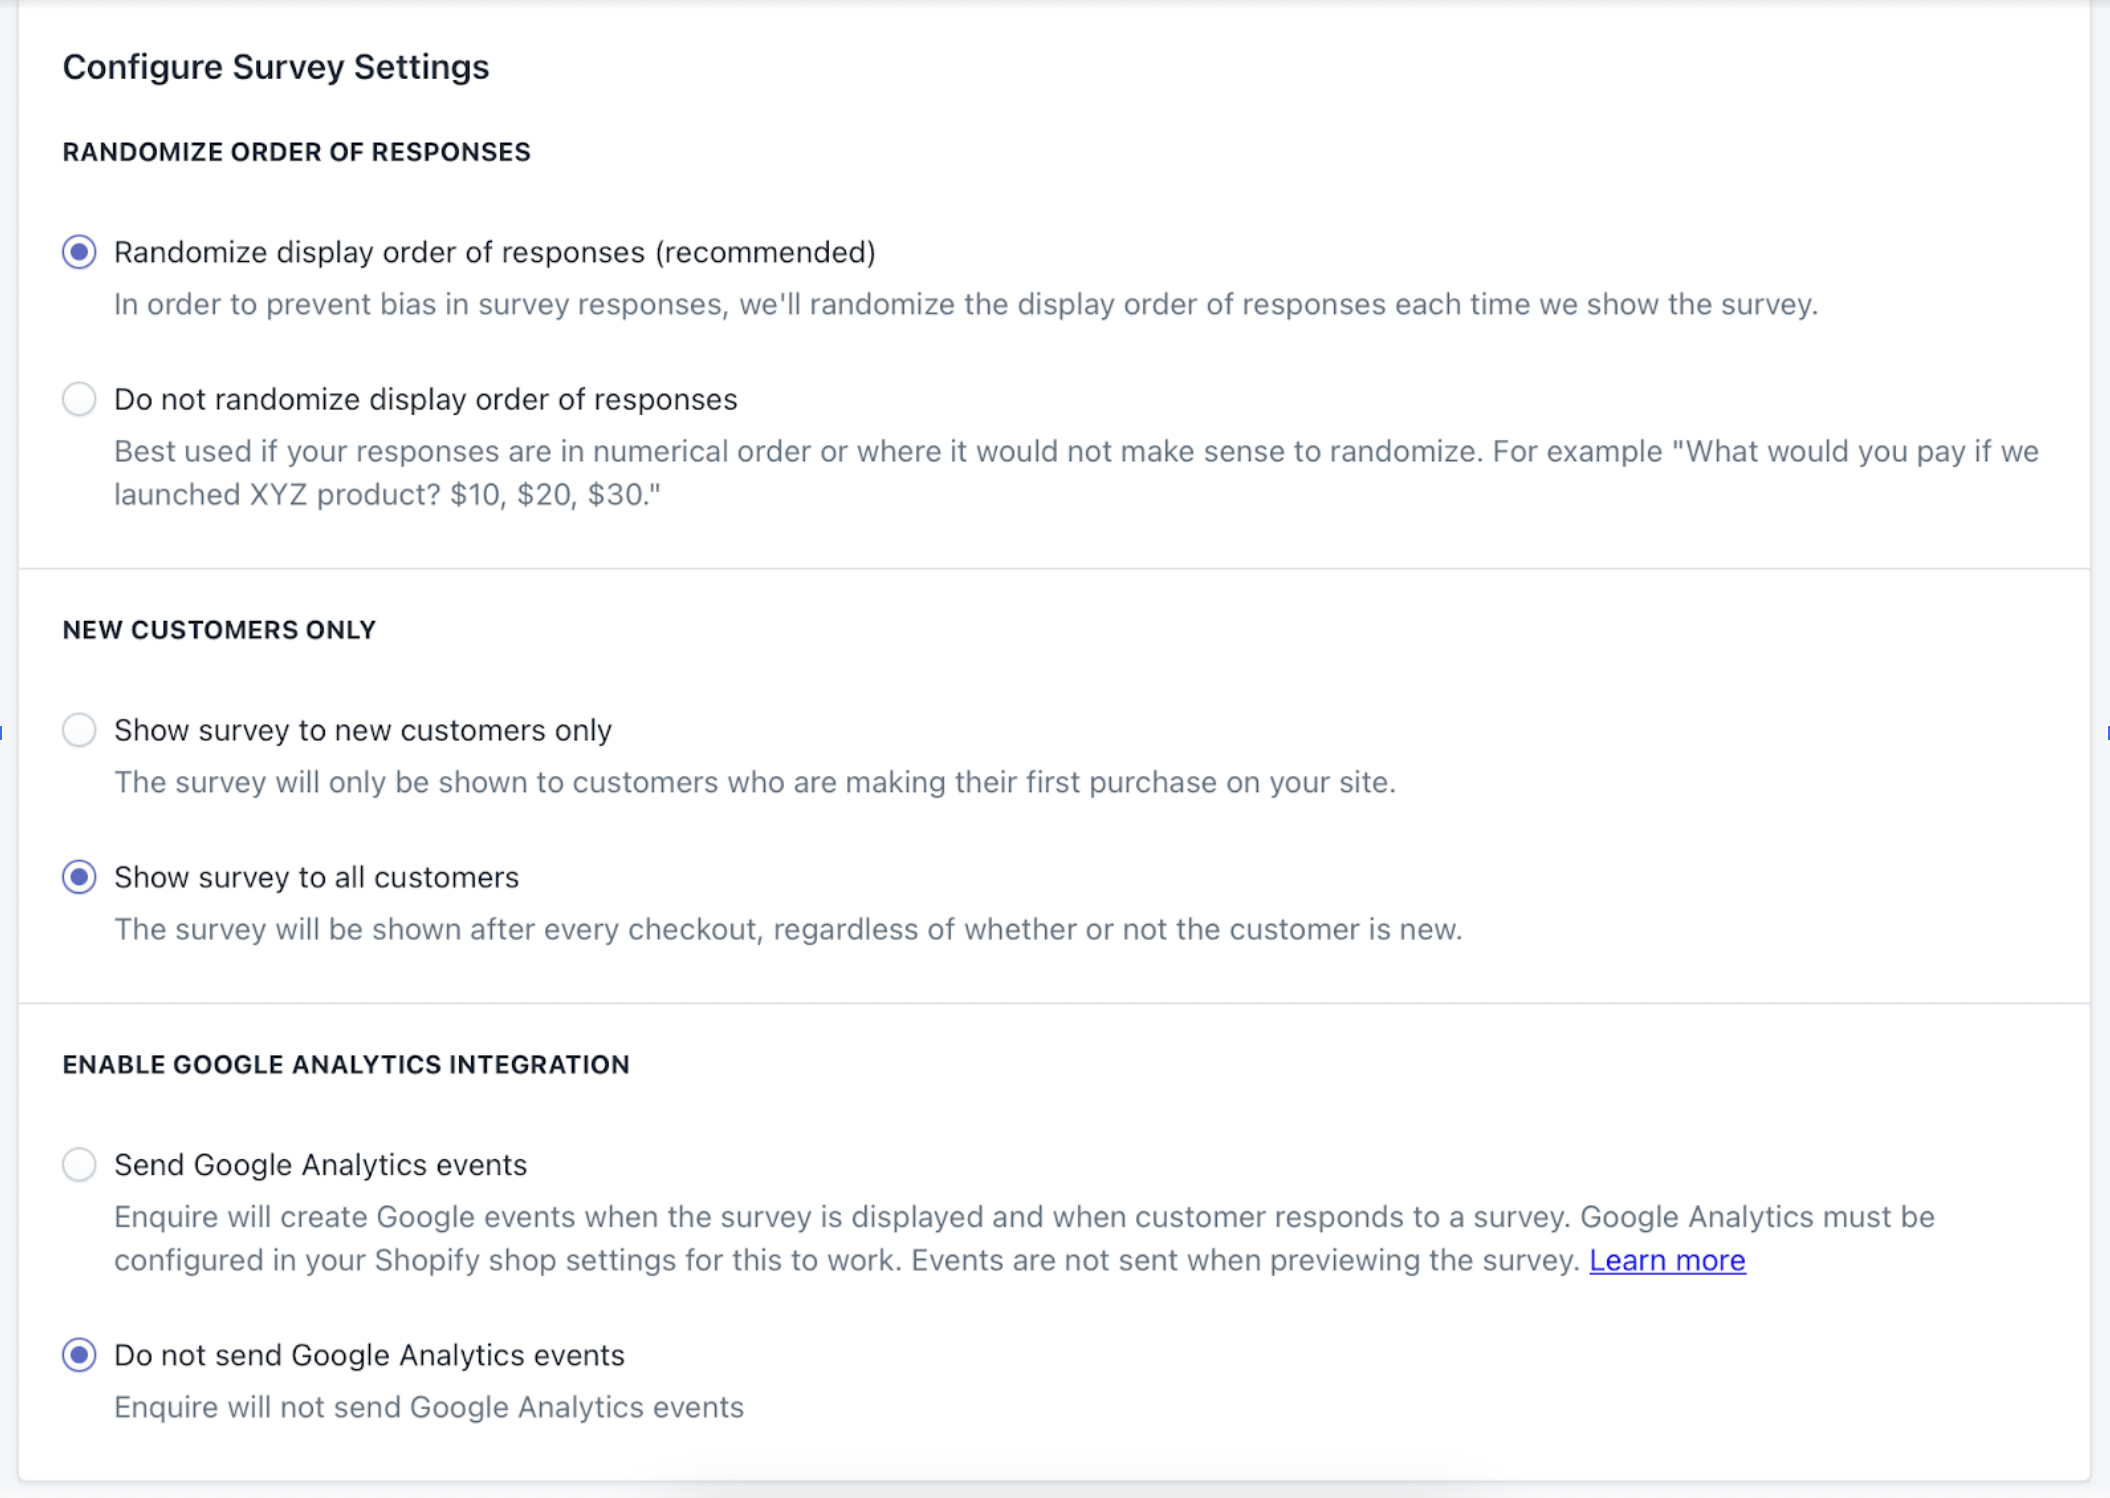Click the "RANDOMIZE ORDER OF RESPONSES" section header
2110x1498 pixels.
click(x=297, y=152)
